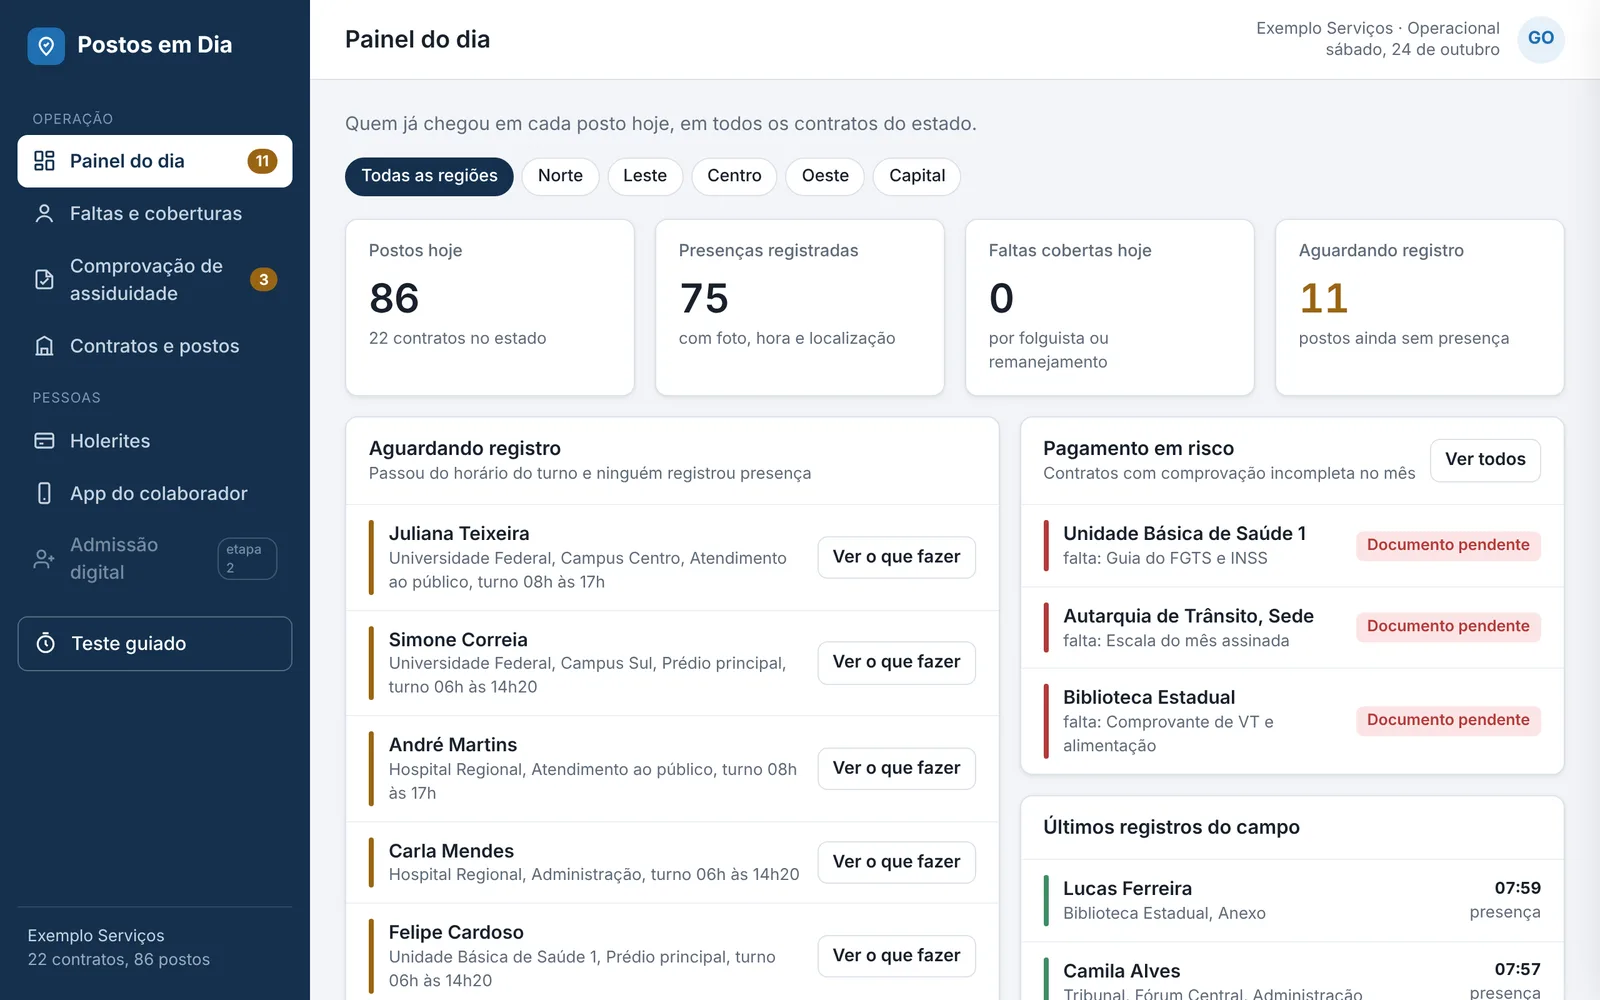Open the Presenças registradas 75 card
Screen dimensions: 1600x1000
coord(800,308)
